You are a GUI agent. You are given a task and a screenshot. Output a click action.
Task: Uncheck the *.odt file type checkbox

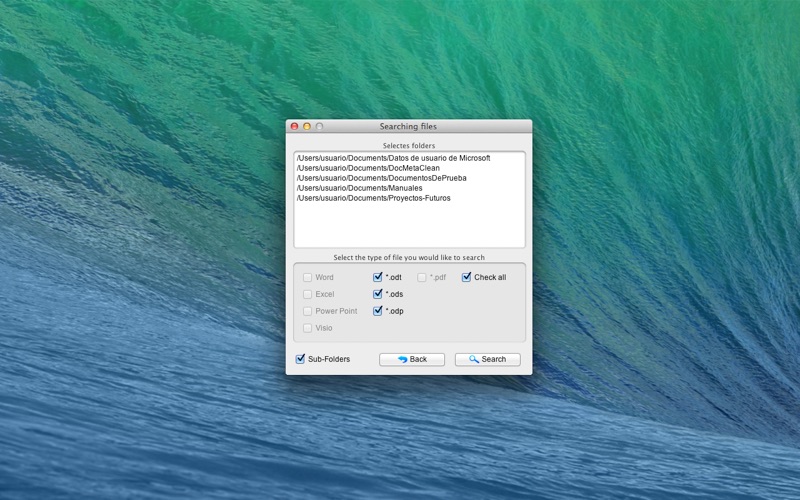378,277
